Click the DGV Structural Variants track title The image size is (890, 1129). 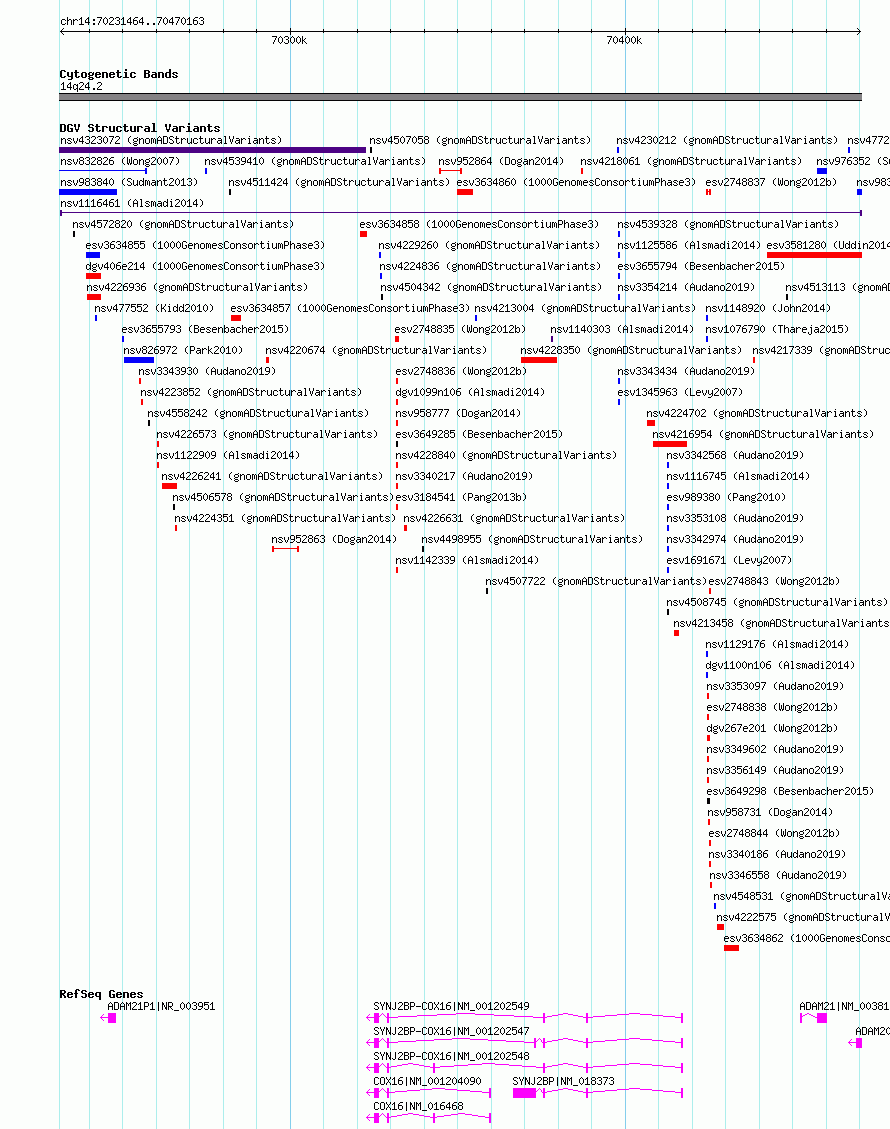140,128
